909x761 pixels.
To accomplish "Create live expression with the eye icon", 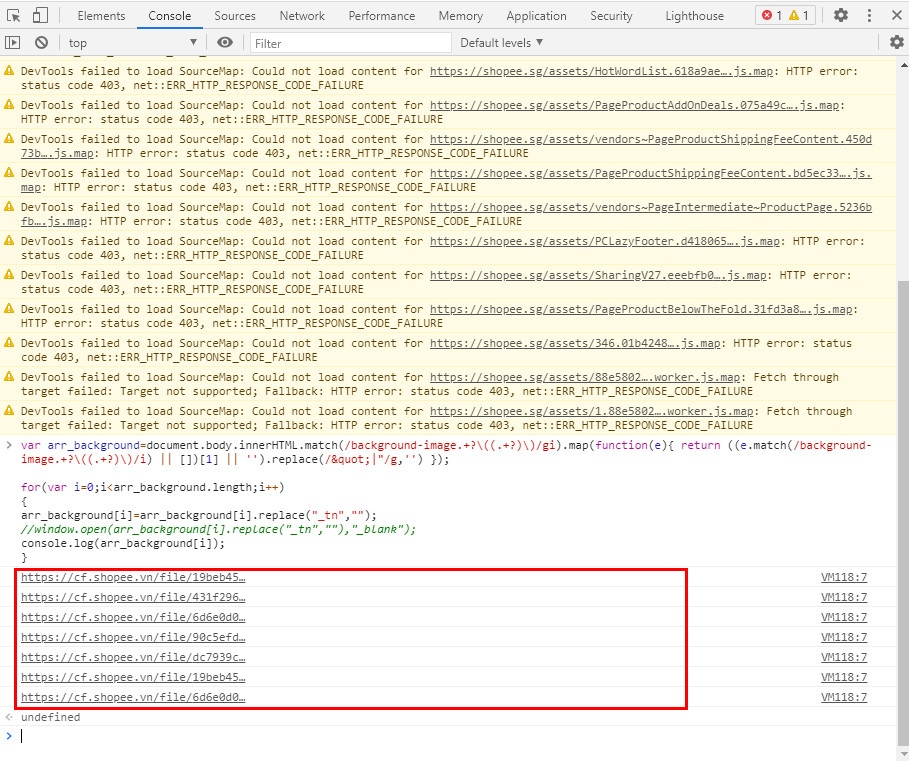I will point(225,43).
